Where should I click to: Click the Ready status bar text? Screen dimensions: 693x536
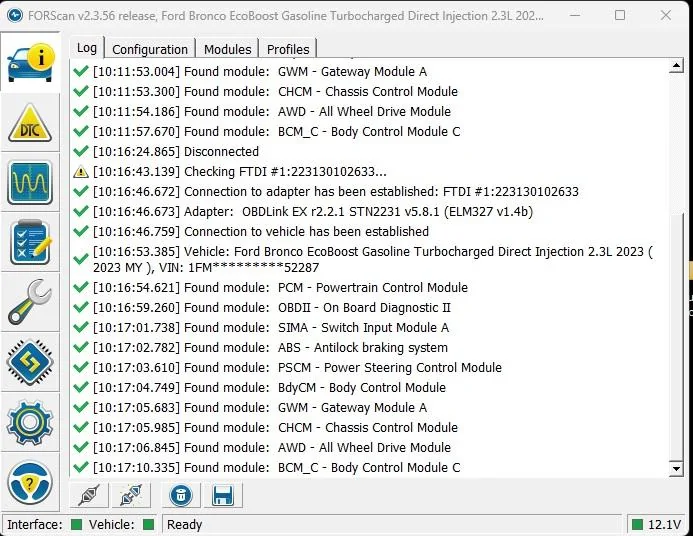coord(184,525)
